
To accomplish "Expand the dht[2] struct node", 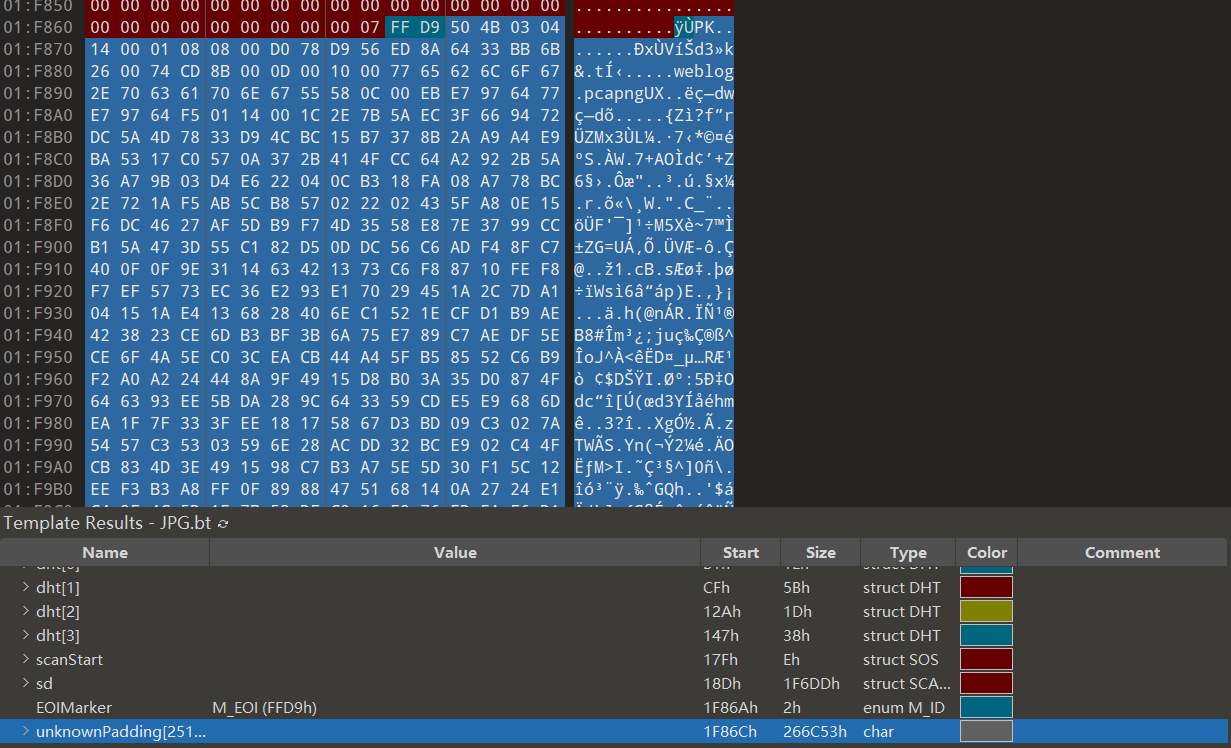I will [26, 612].
